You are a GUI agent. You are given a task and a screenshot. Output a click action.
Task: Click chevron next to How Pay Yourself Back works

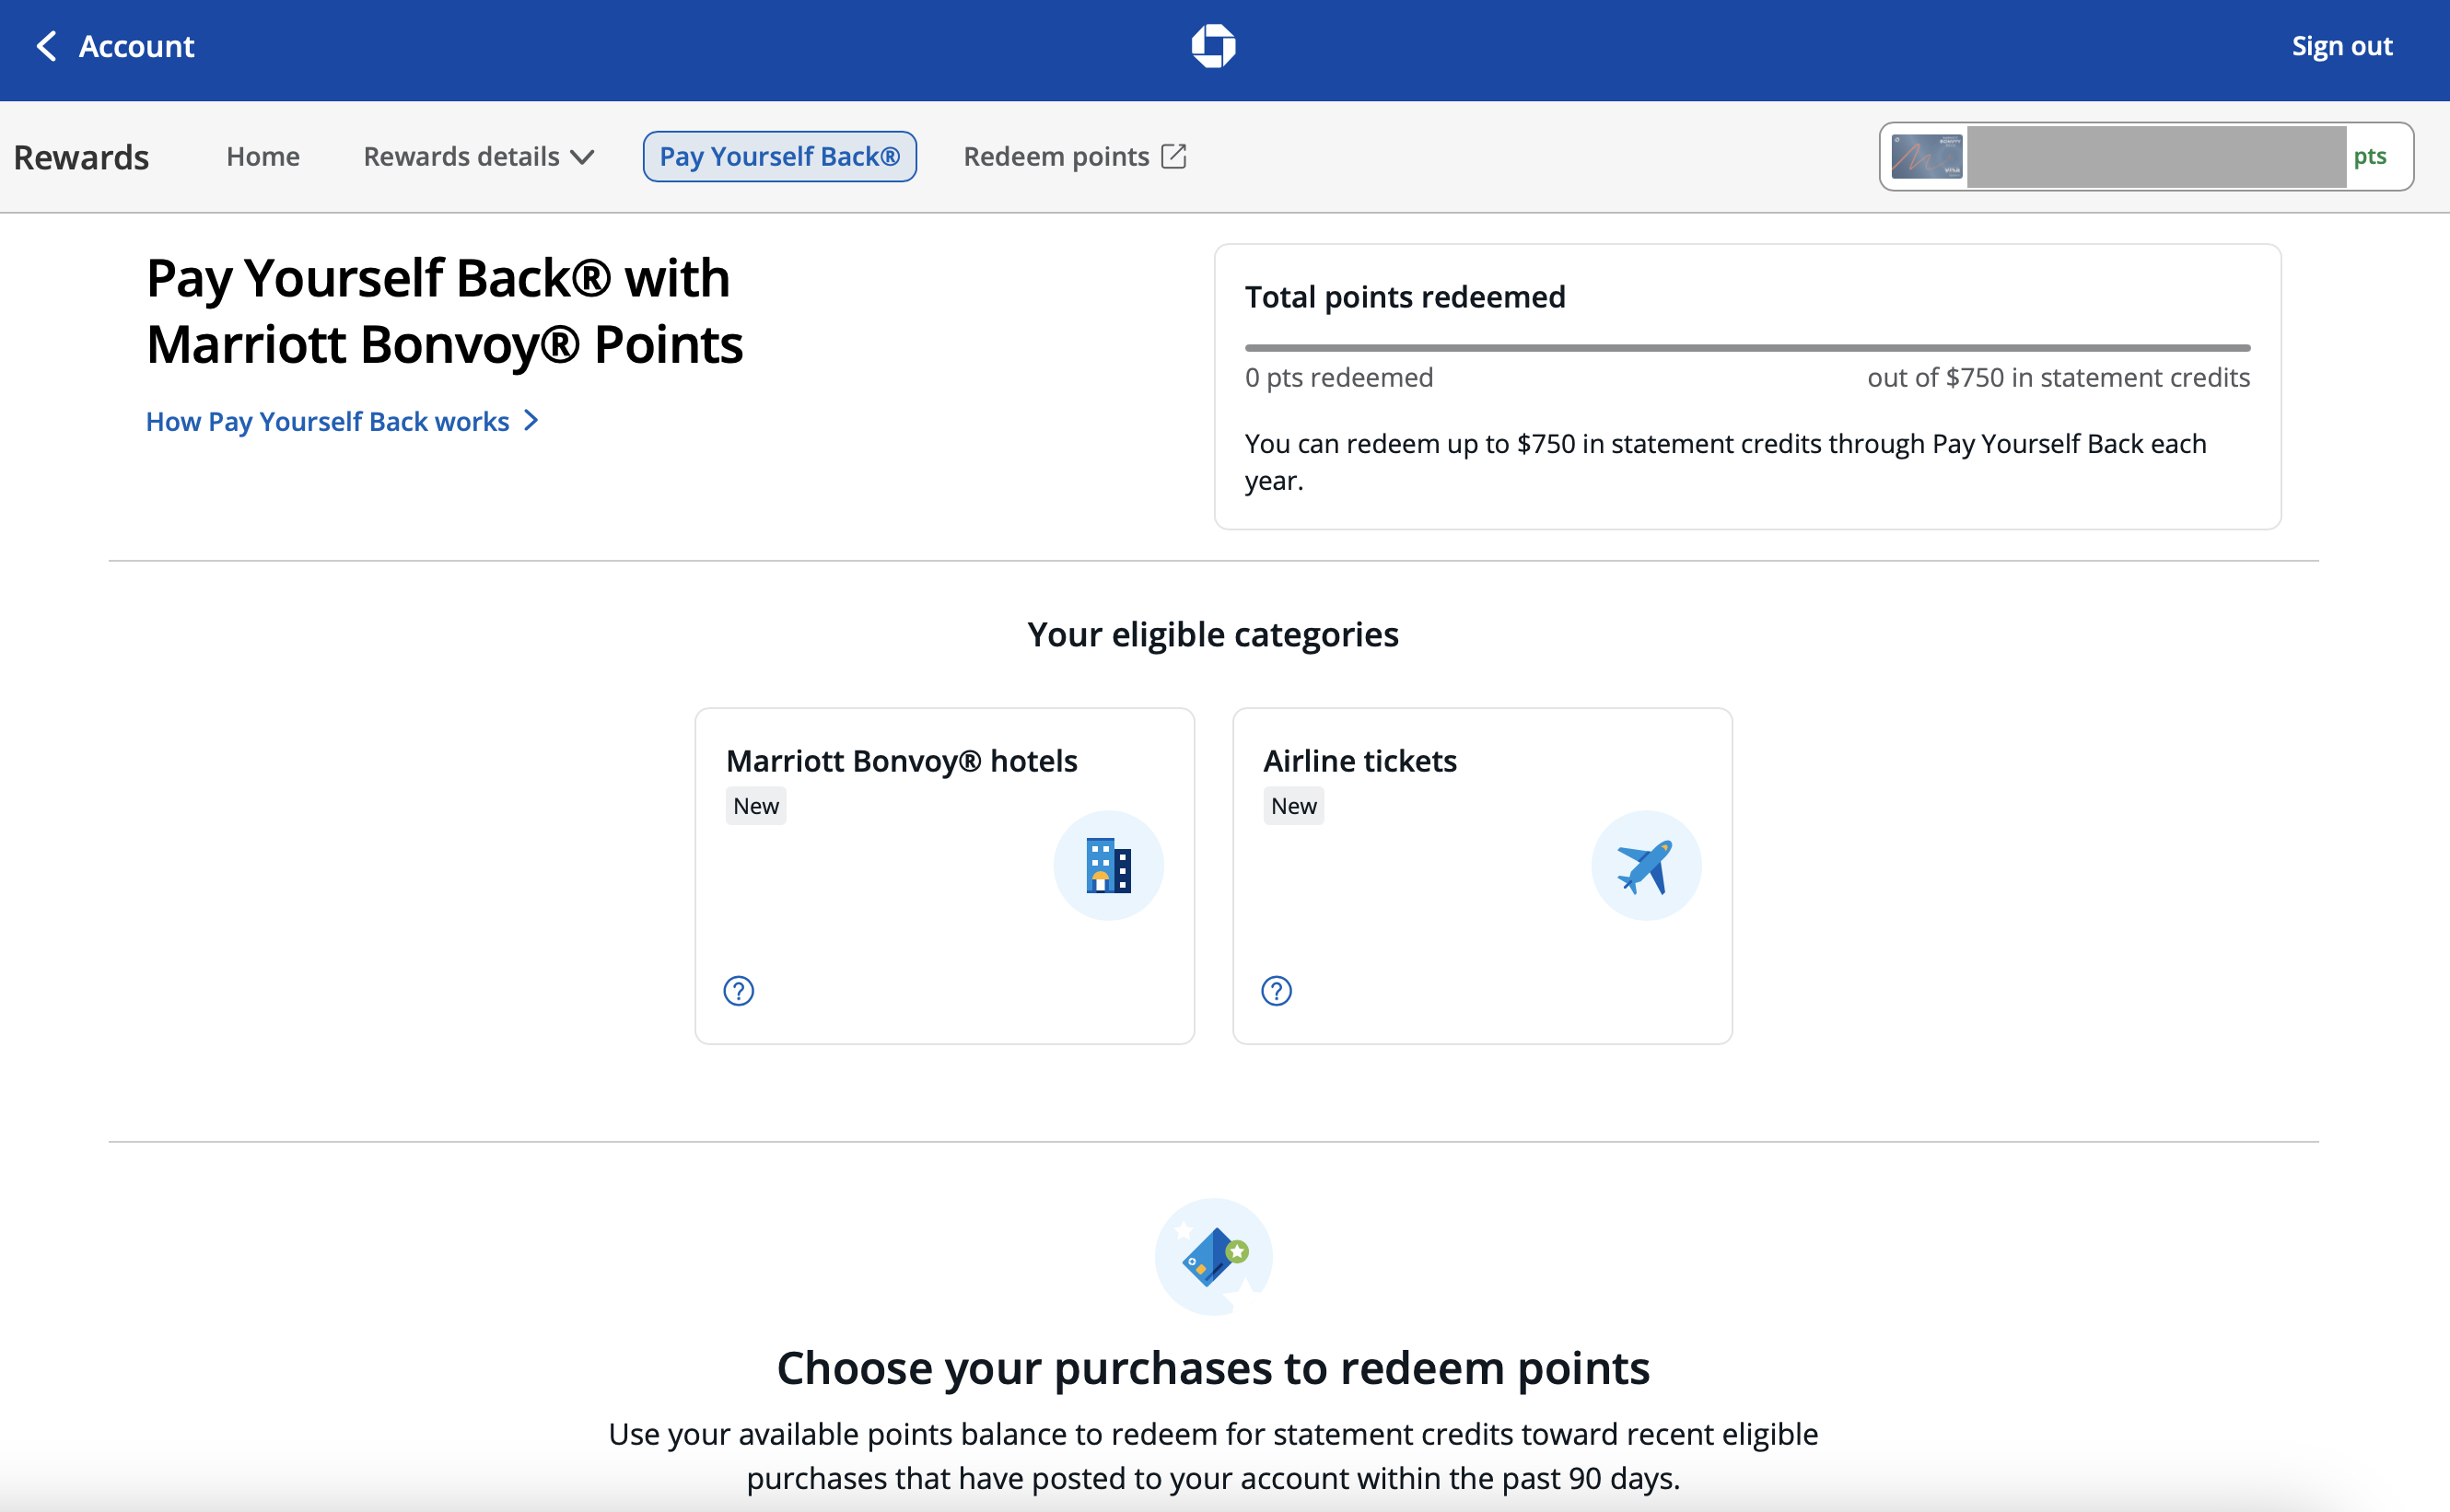pyautogui.click(x=532, y=421)
